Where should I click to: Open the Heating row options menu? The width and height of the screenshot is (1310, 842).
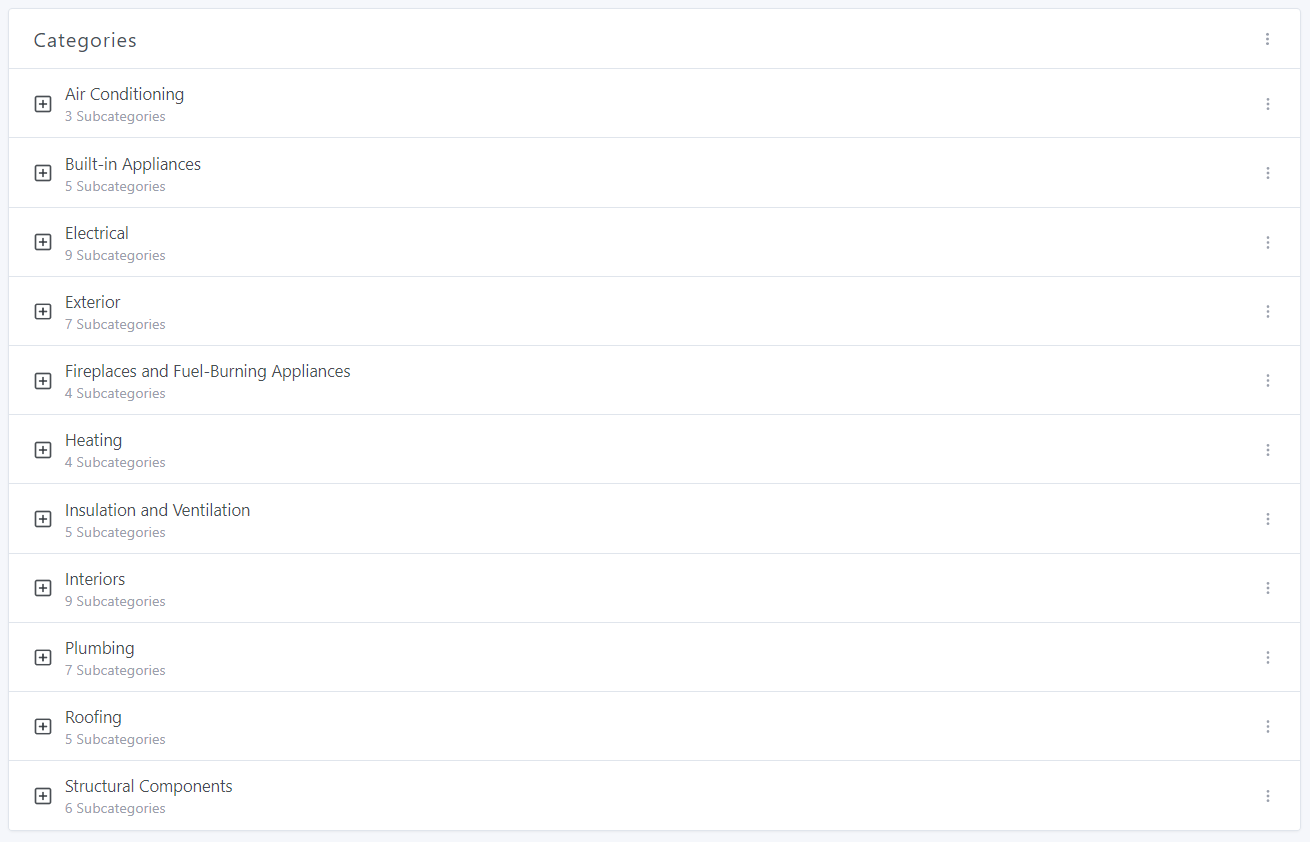(1267, 450)
